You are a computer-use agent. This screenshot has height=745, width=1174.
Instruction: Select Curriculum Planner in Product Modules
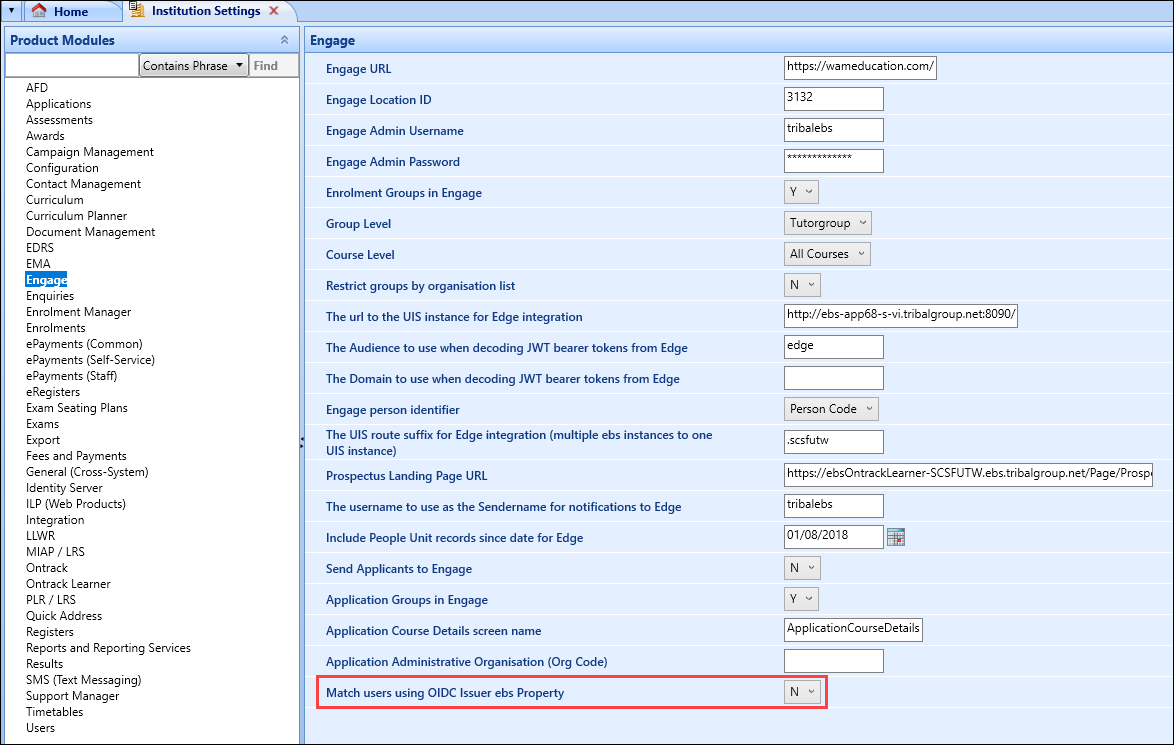76,215
